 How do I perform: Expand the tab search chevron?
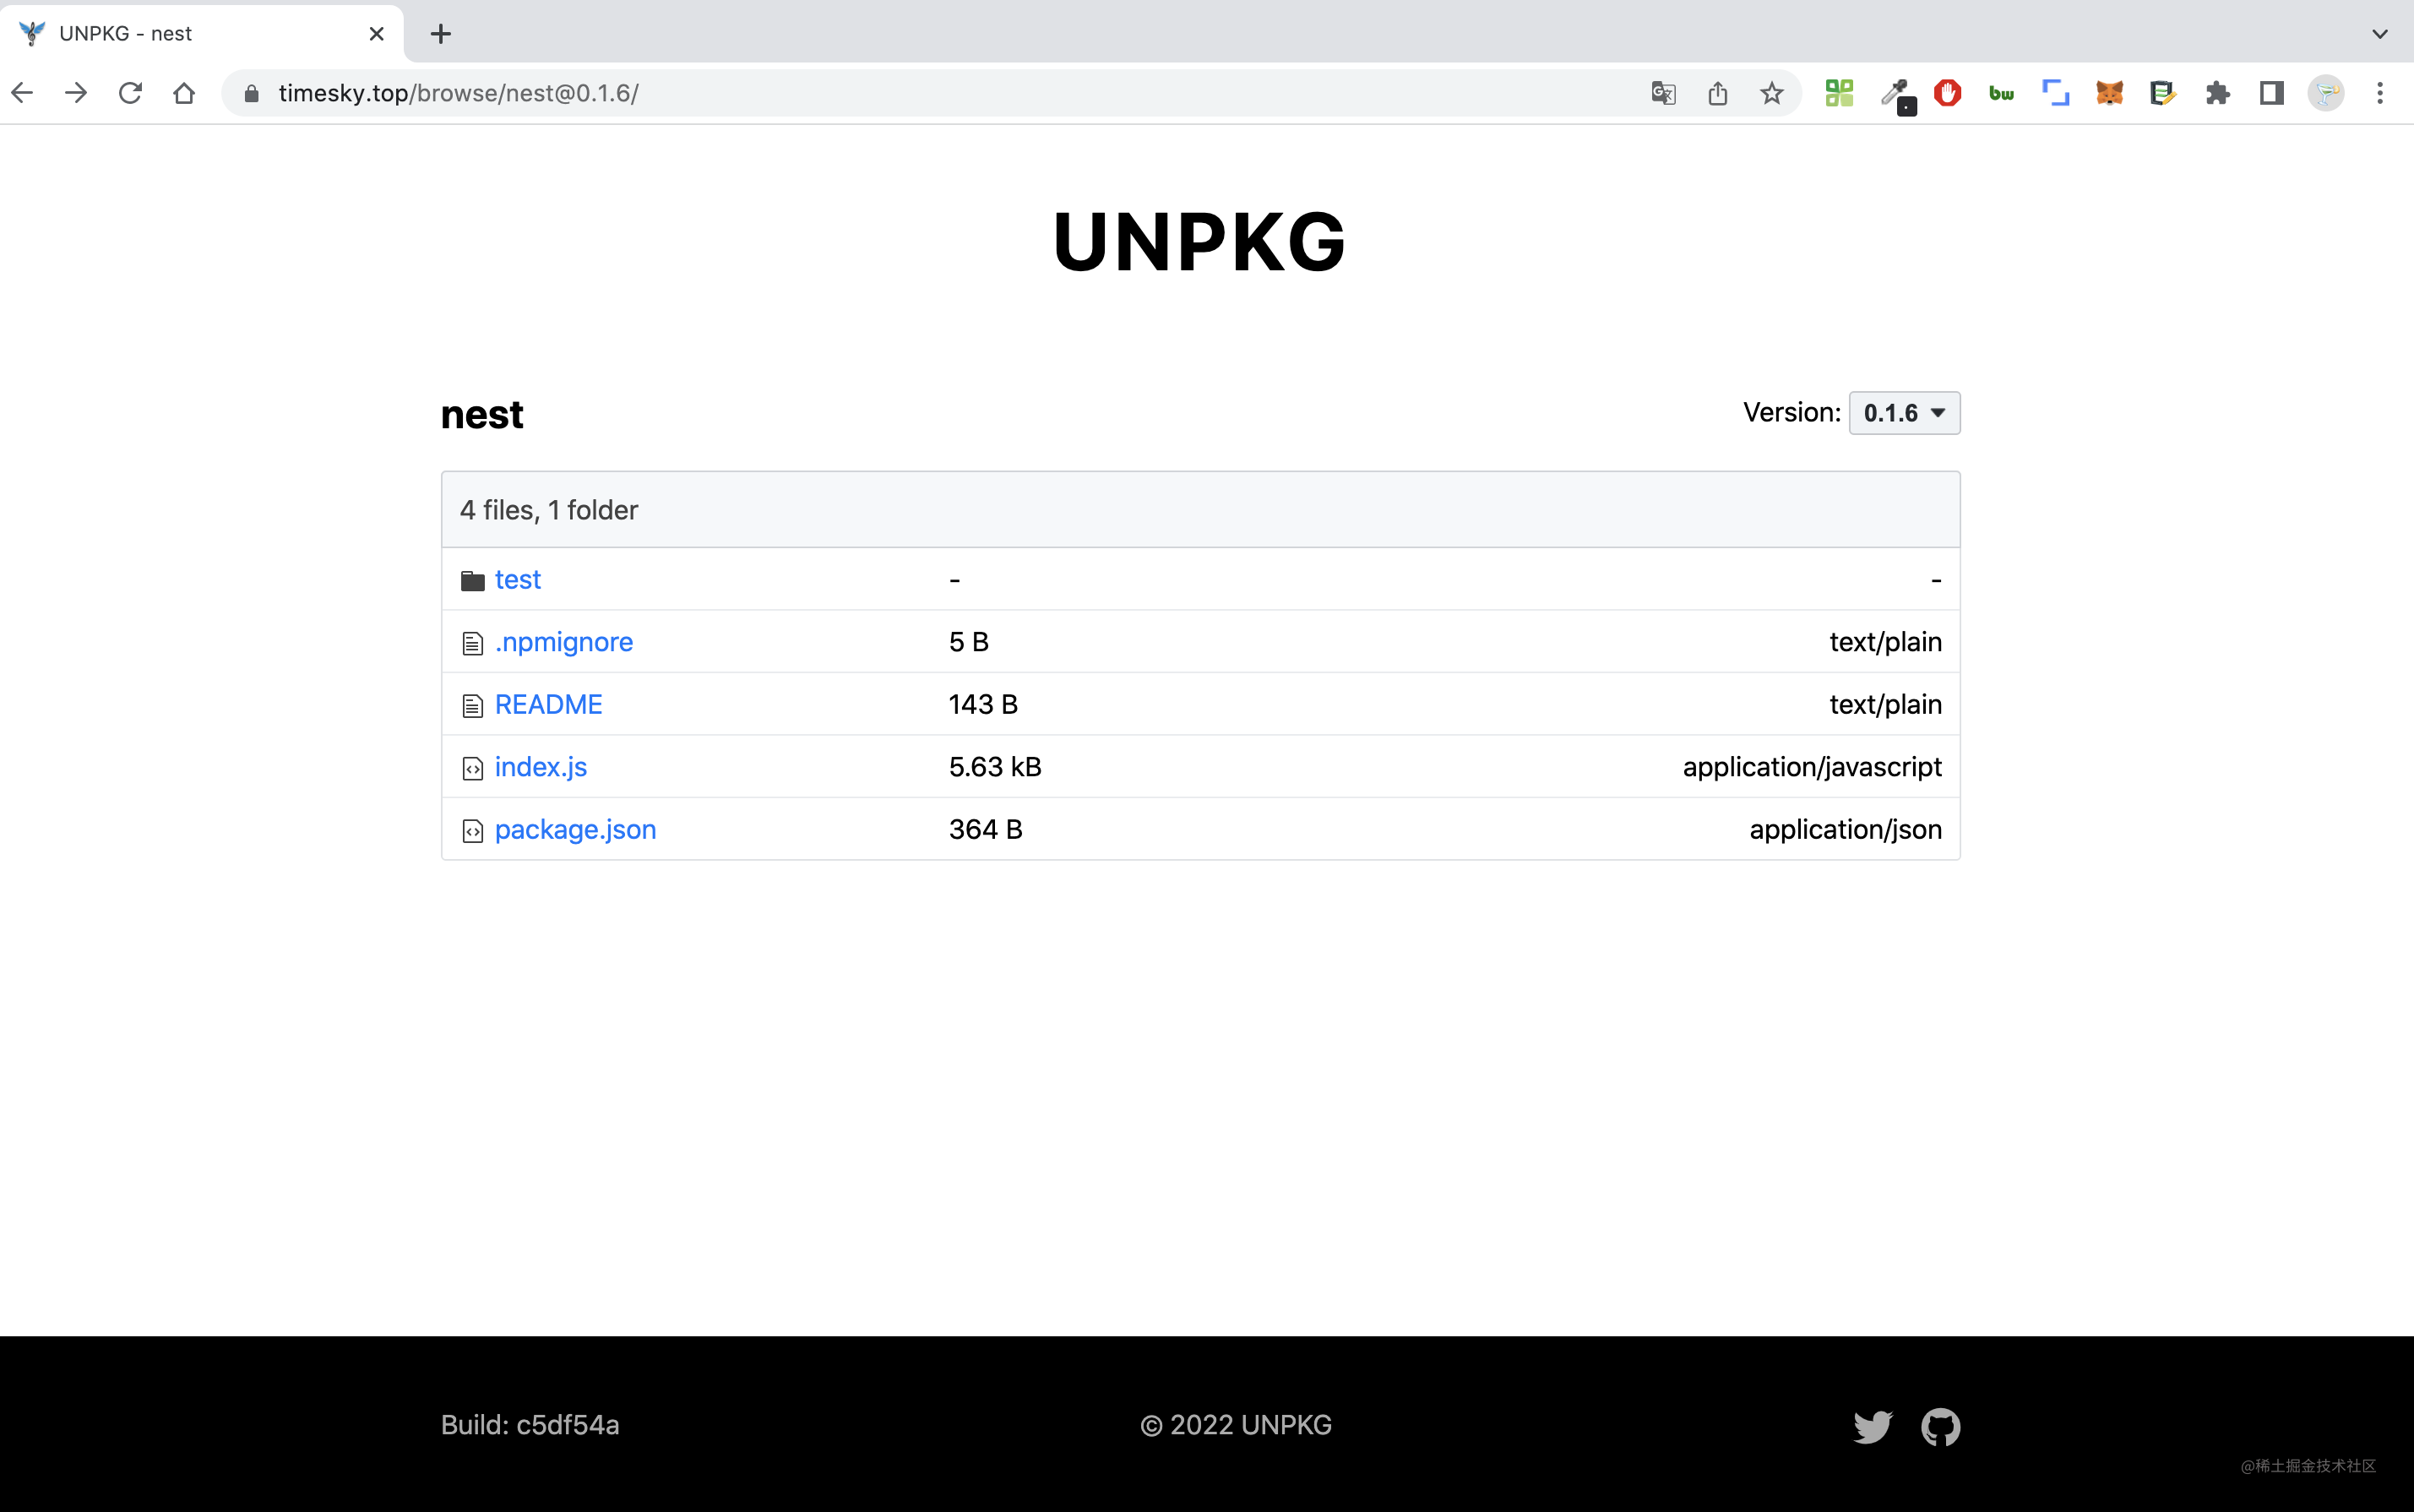(x=2381, y=33)
